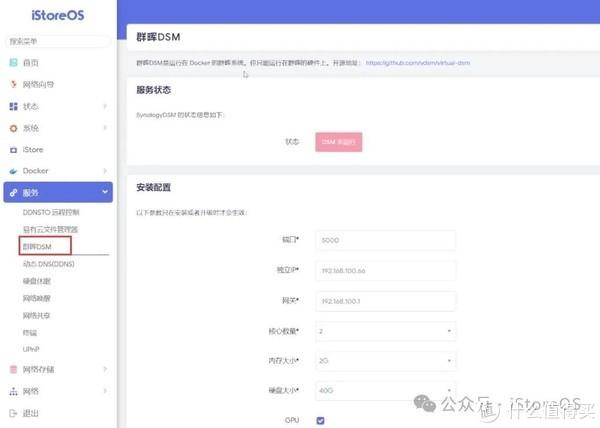Select 群晖DSM submenu item
Image resolution: width=600 pixels, height=428 pixels.
(x=37, y=247)
